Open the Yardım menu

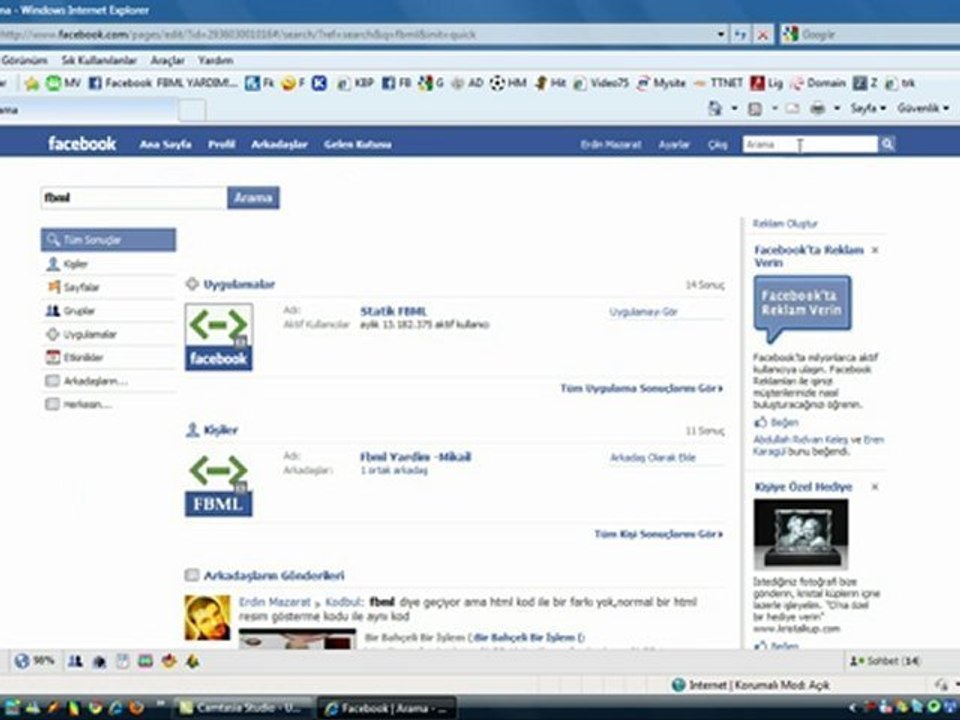[x=215, y=60]
